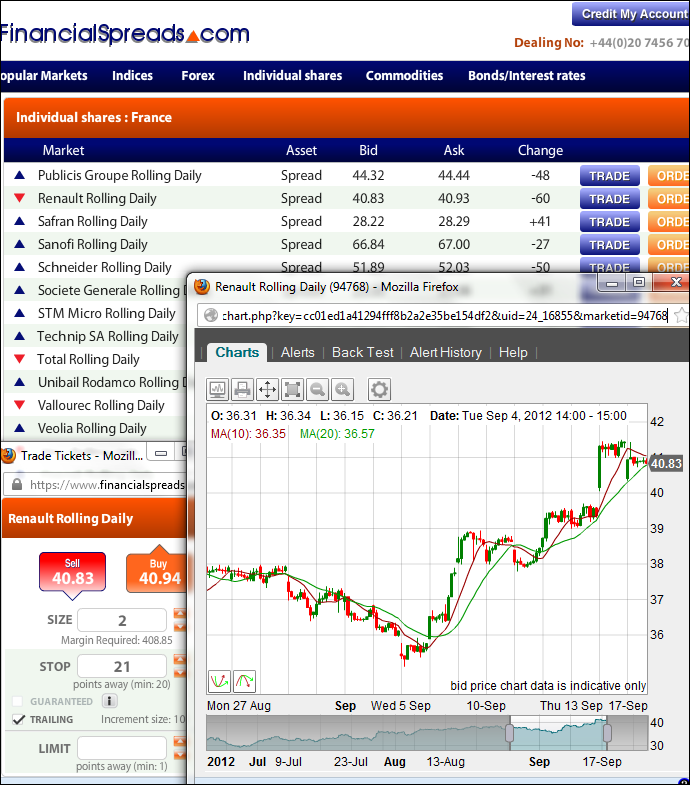Switch to the Charts tab
Viewport: 690px width, 785px height.
(x=237, y=352)
